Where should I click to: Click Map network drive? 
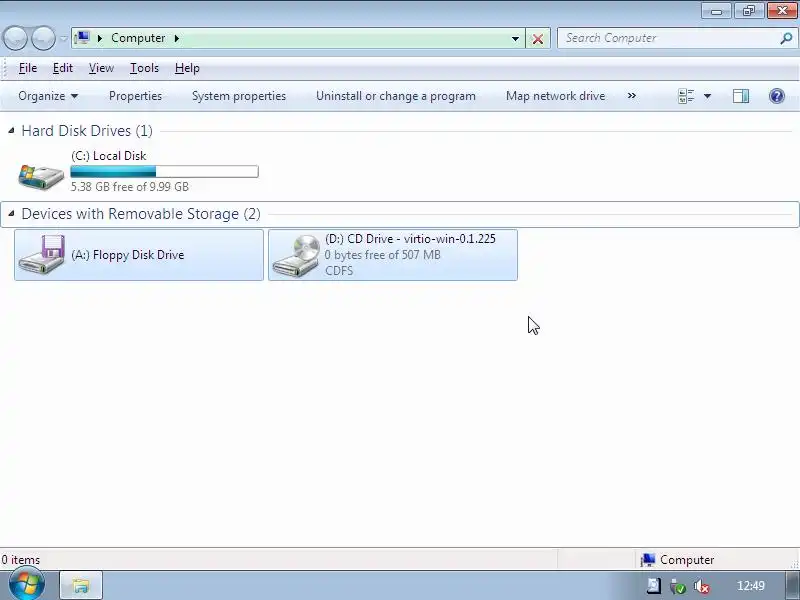[556, 96]
